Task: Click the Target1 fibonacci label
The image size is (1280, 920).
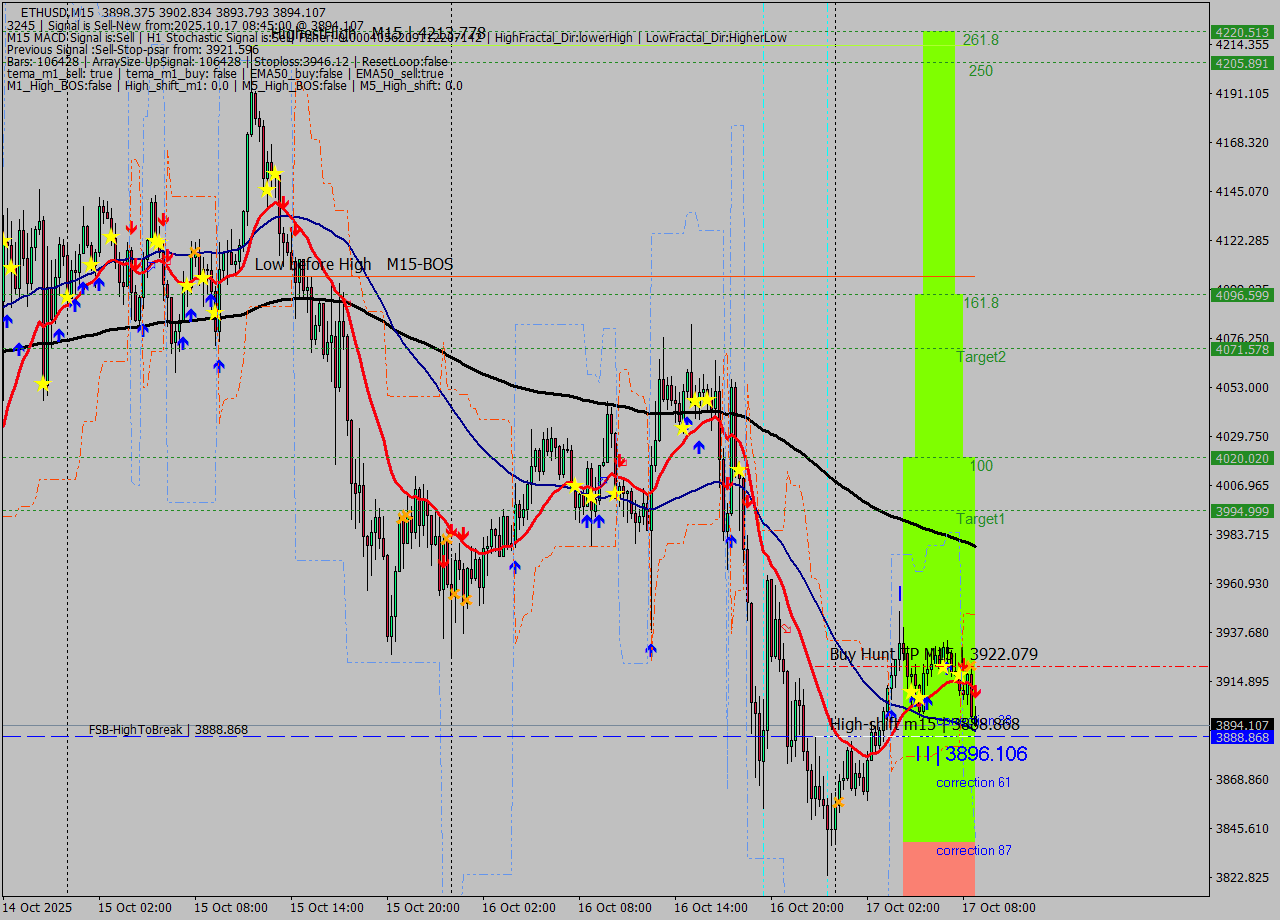Action: click(981, 519)
